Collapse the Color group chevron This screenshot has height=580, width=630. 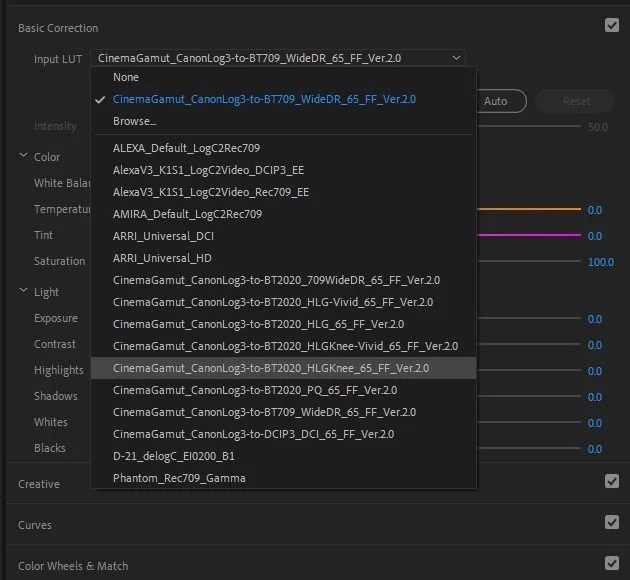coord(24,155)
